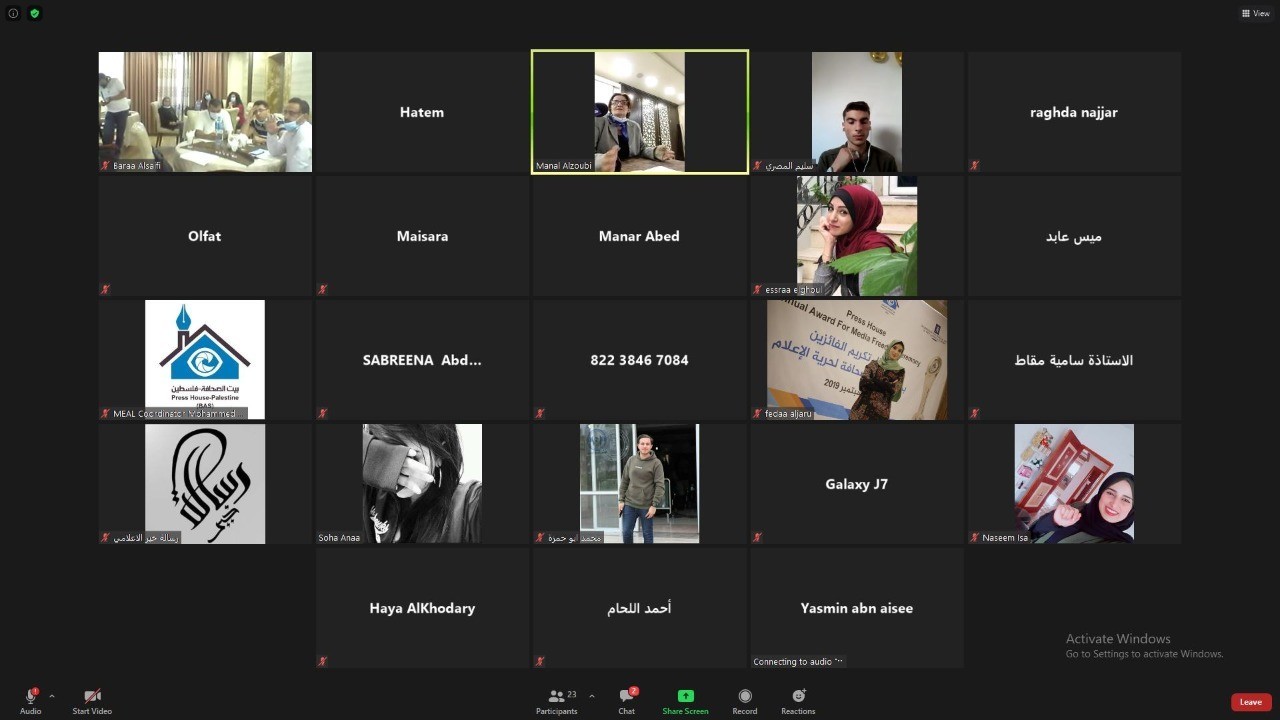Open the Reactions menu

click(x=798, y=701)
